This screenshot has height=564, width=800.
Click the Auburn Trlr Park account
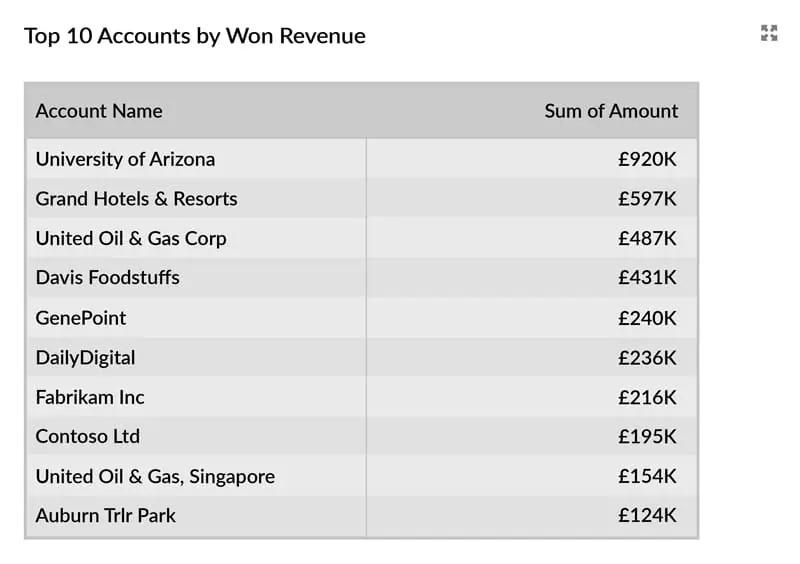point(105,516)
